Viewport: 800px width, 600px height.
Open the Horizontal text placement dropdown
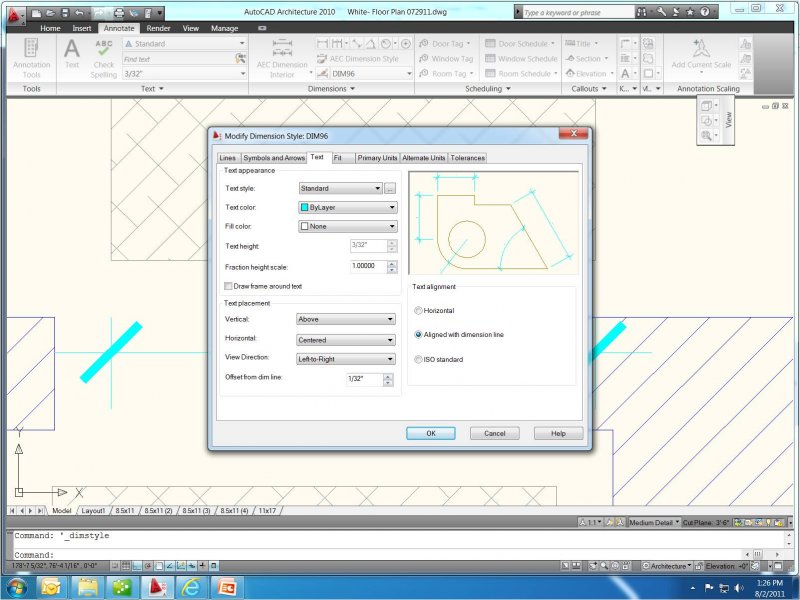[345, 340]
